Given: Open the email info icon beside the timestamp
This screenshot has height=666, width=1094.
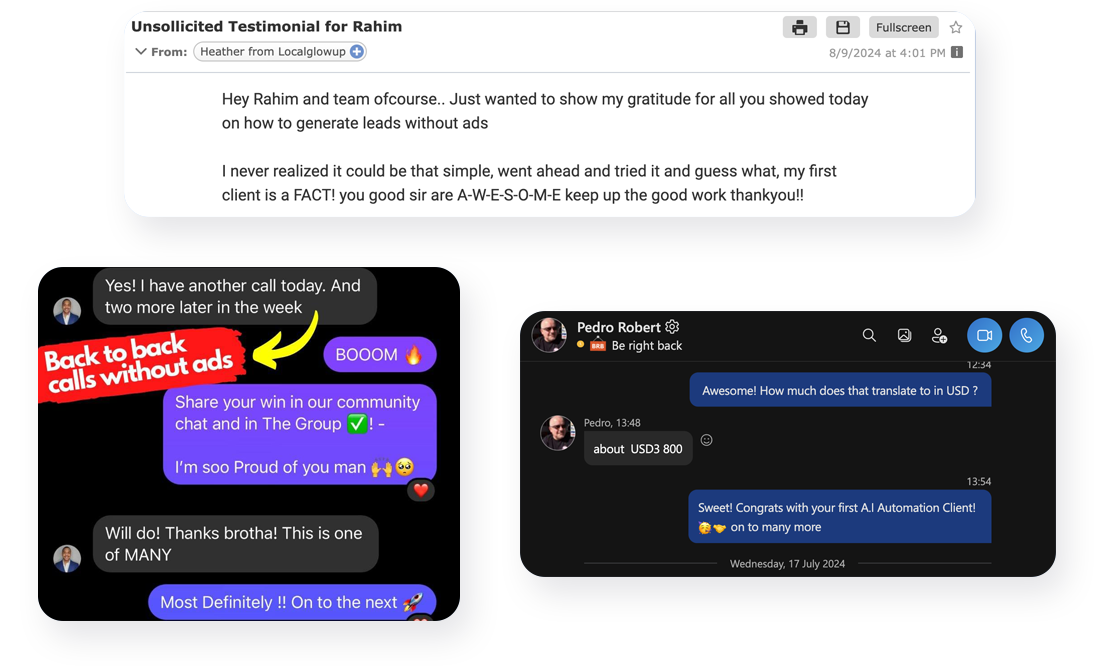Looking at the screenshot, I should (957, 52).
